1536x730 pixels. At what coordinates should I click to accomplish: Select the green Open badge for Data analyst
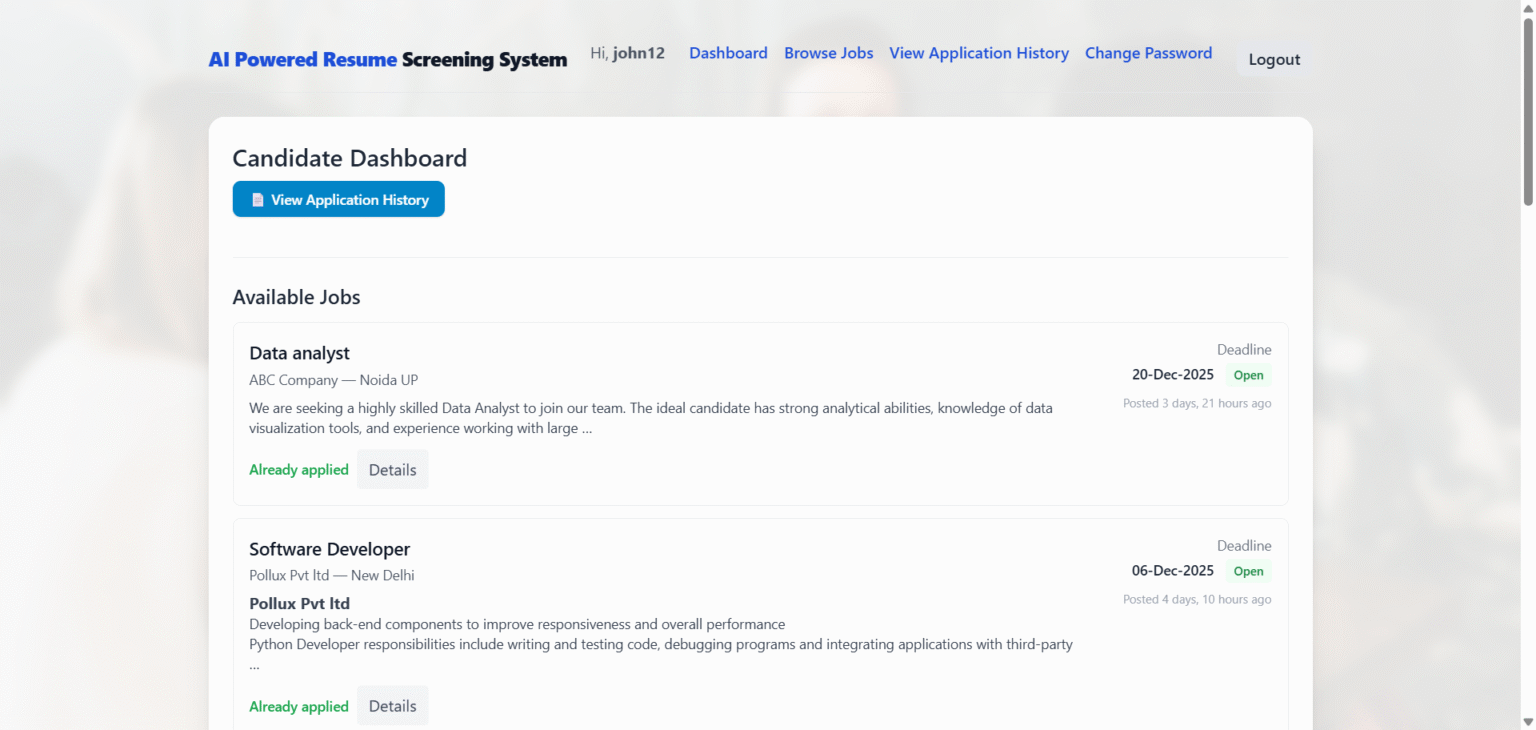coord(1248,374)
